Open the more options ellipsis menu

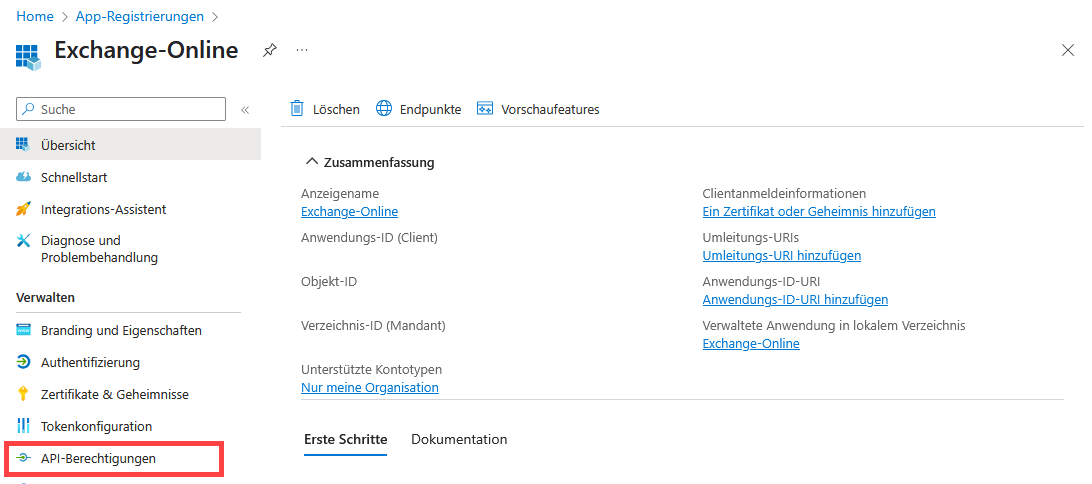(x=302, y=50)
